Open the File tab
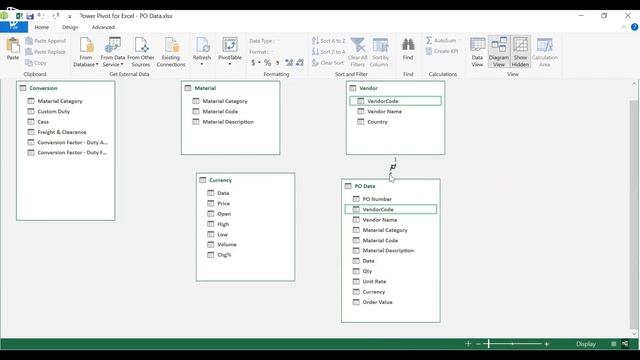This screenshot has width=640, height=360. tap(14, 27)
